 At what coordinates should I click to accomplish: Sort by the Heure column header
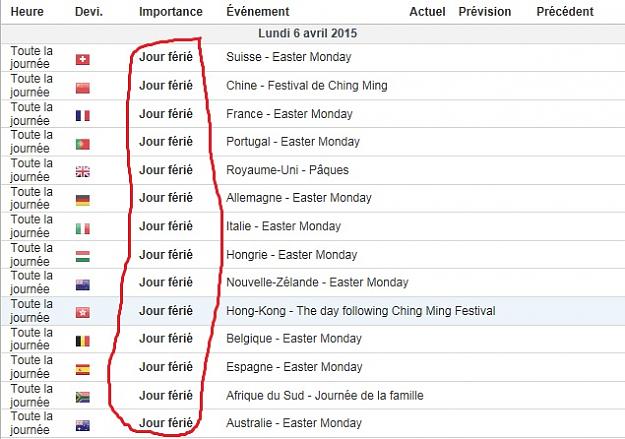(27, 12)
